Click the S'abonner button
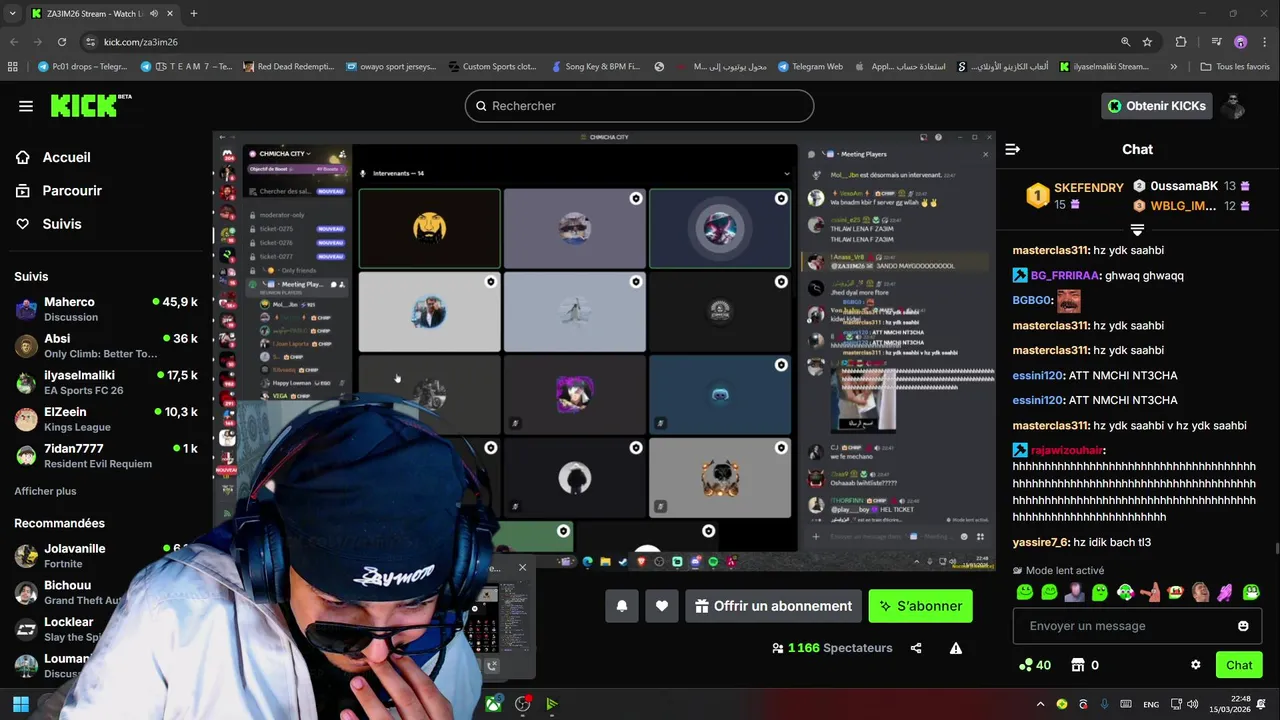Screen dimensions: 1280x720 (x=920, y=606)
